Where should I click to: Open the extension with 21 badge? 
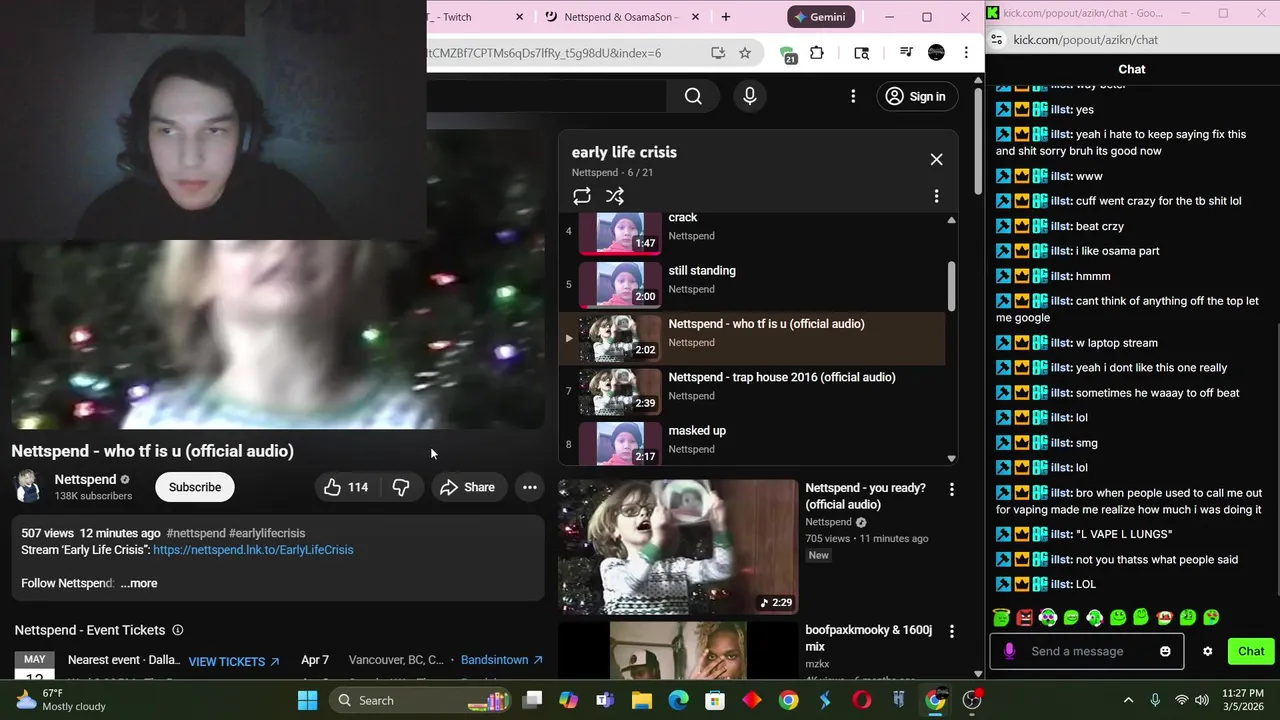click(788, 54)
